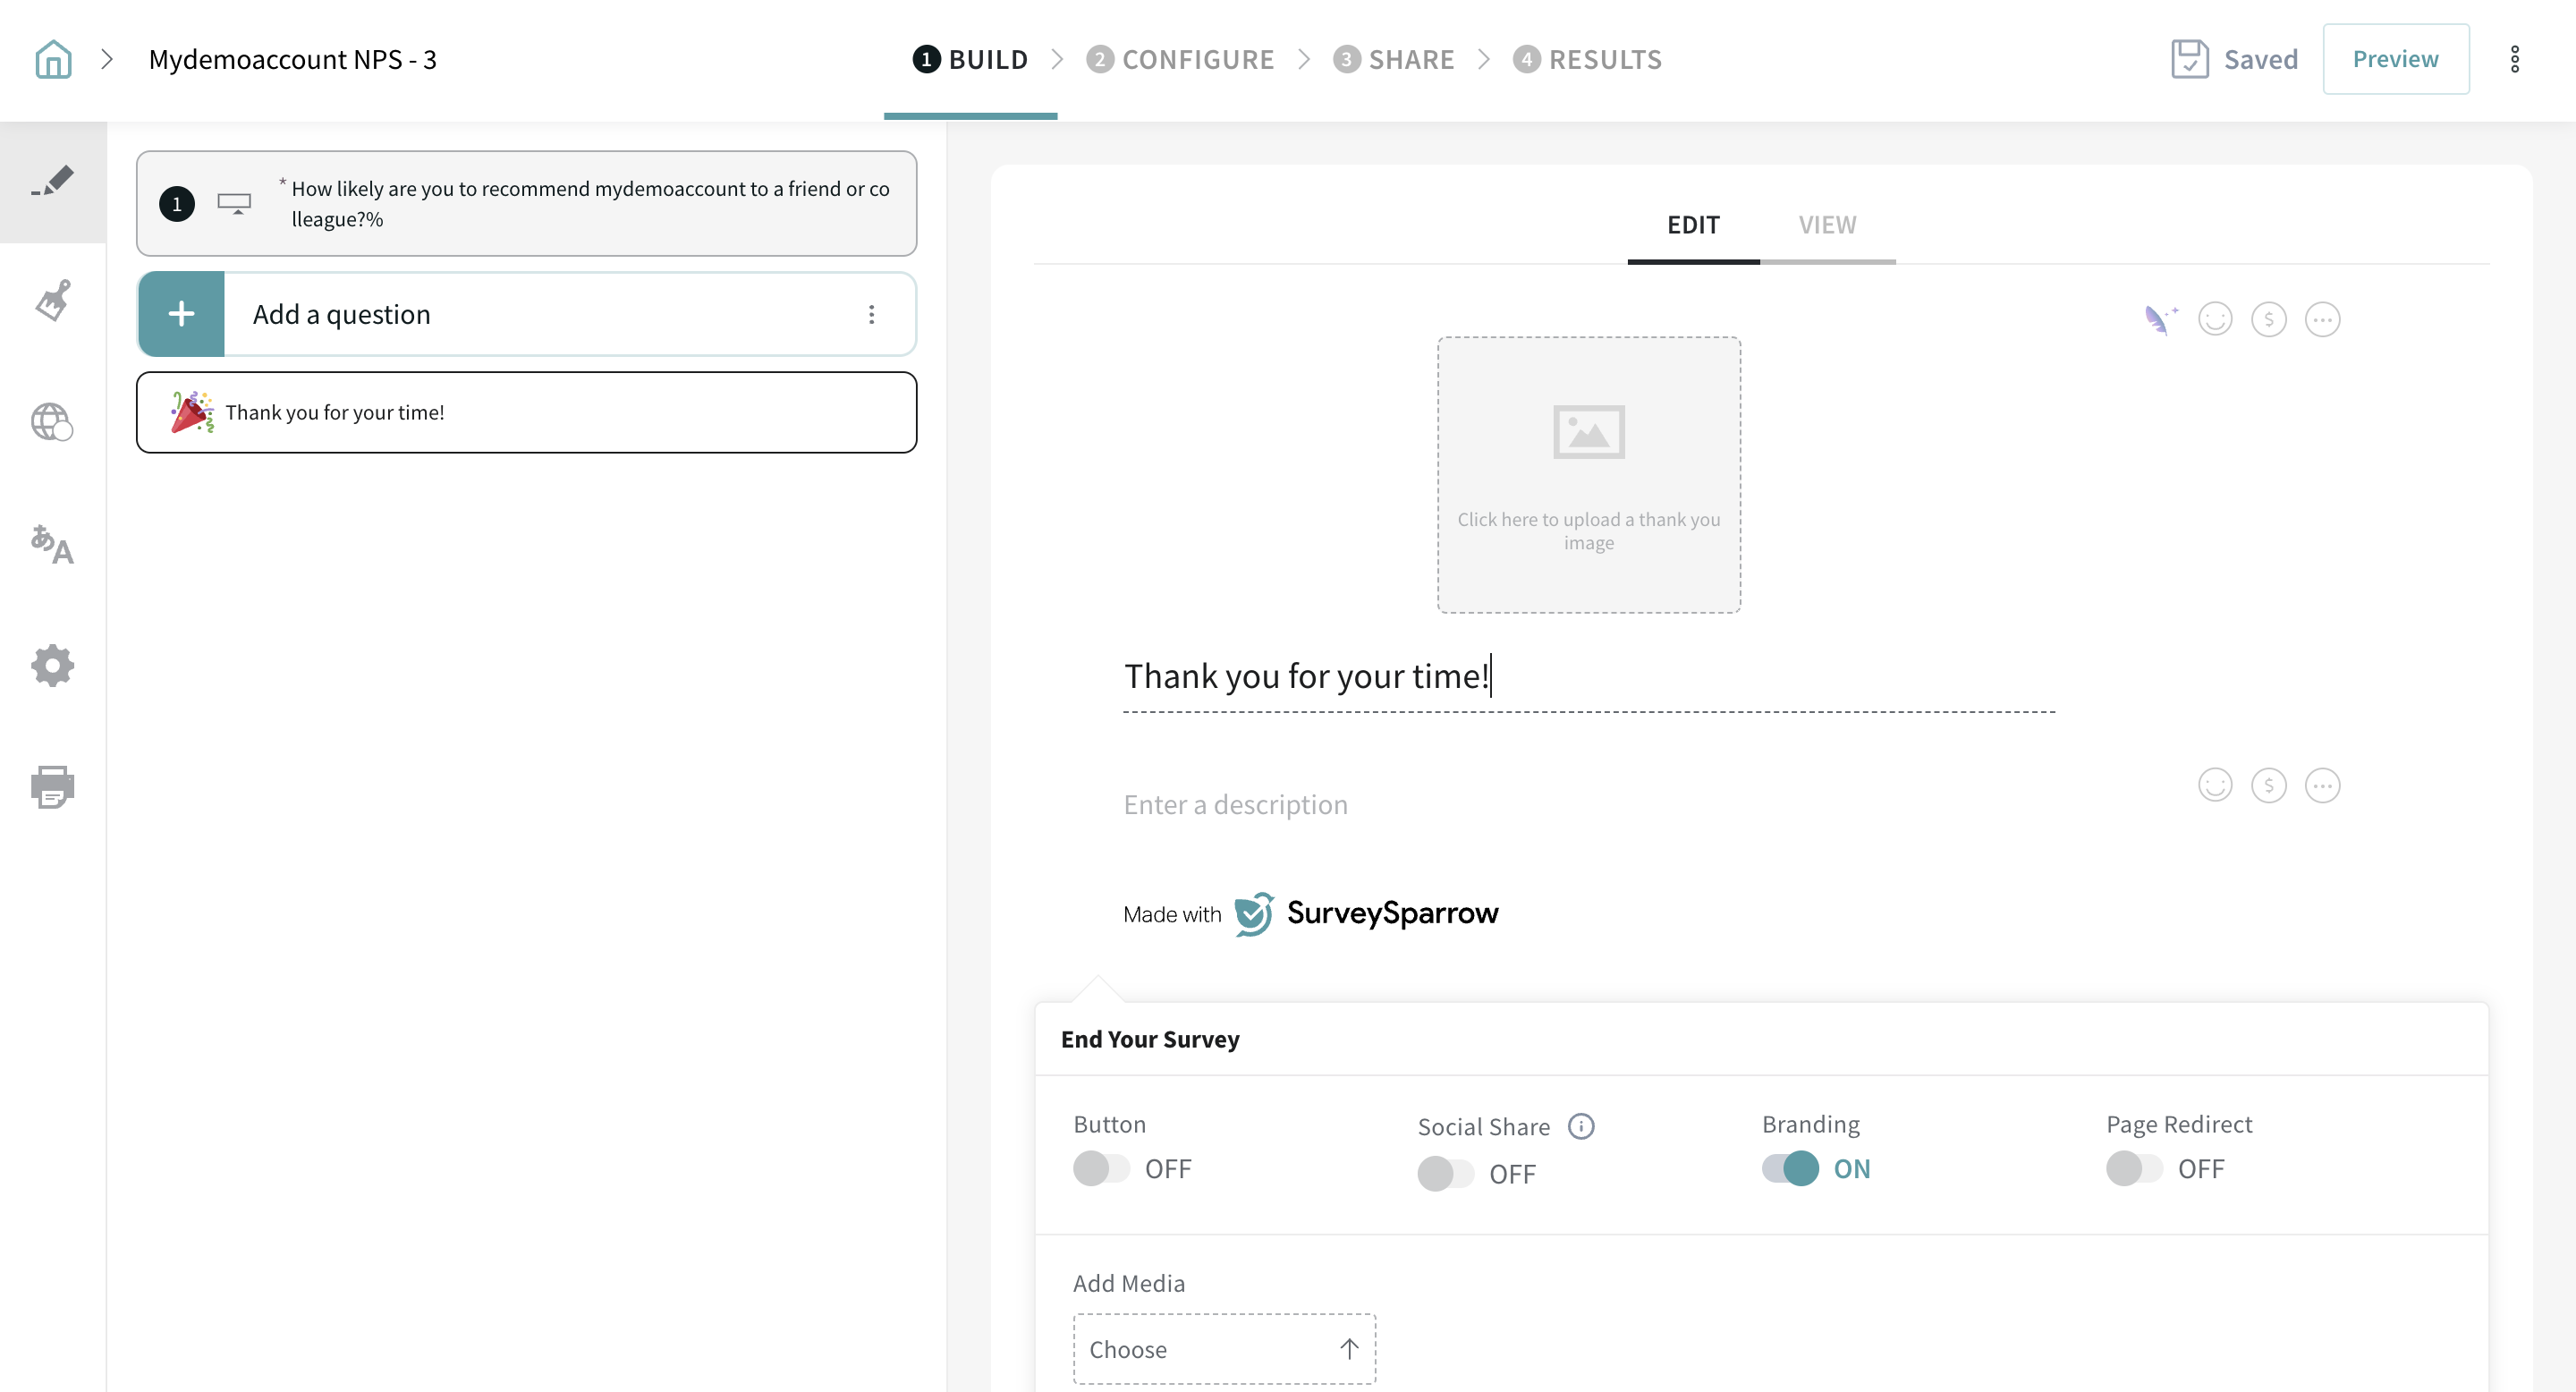Open the theme paintbrush icon in sidebar
Viewport: 2576px width, 1392px height.
click(53, 301)
